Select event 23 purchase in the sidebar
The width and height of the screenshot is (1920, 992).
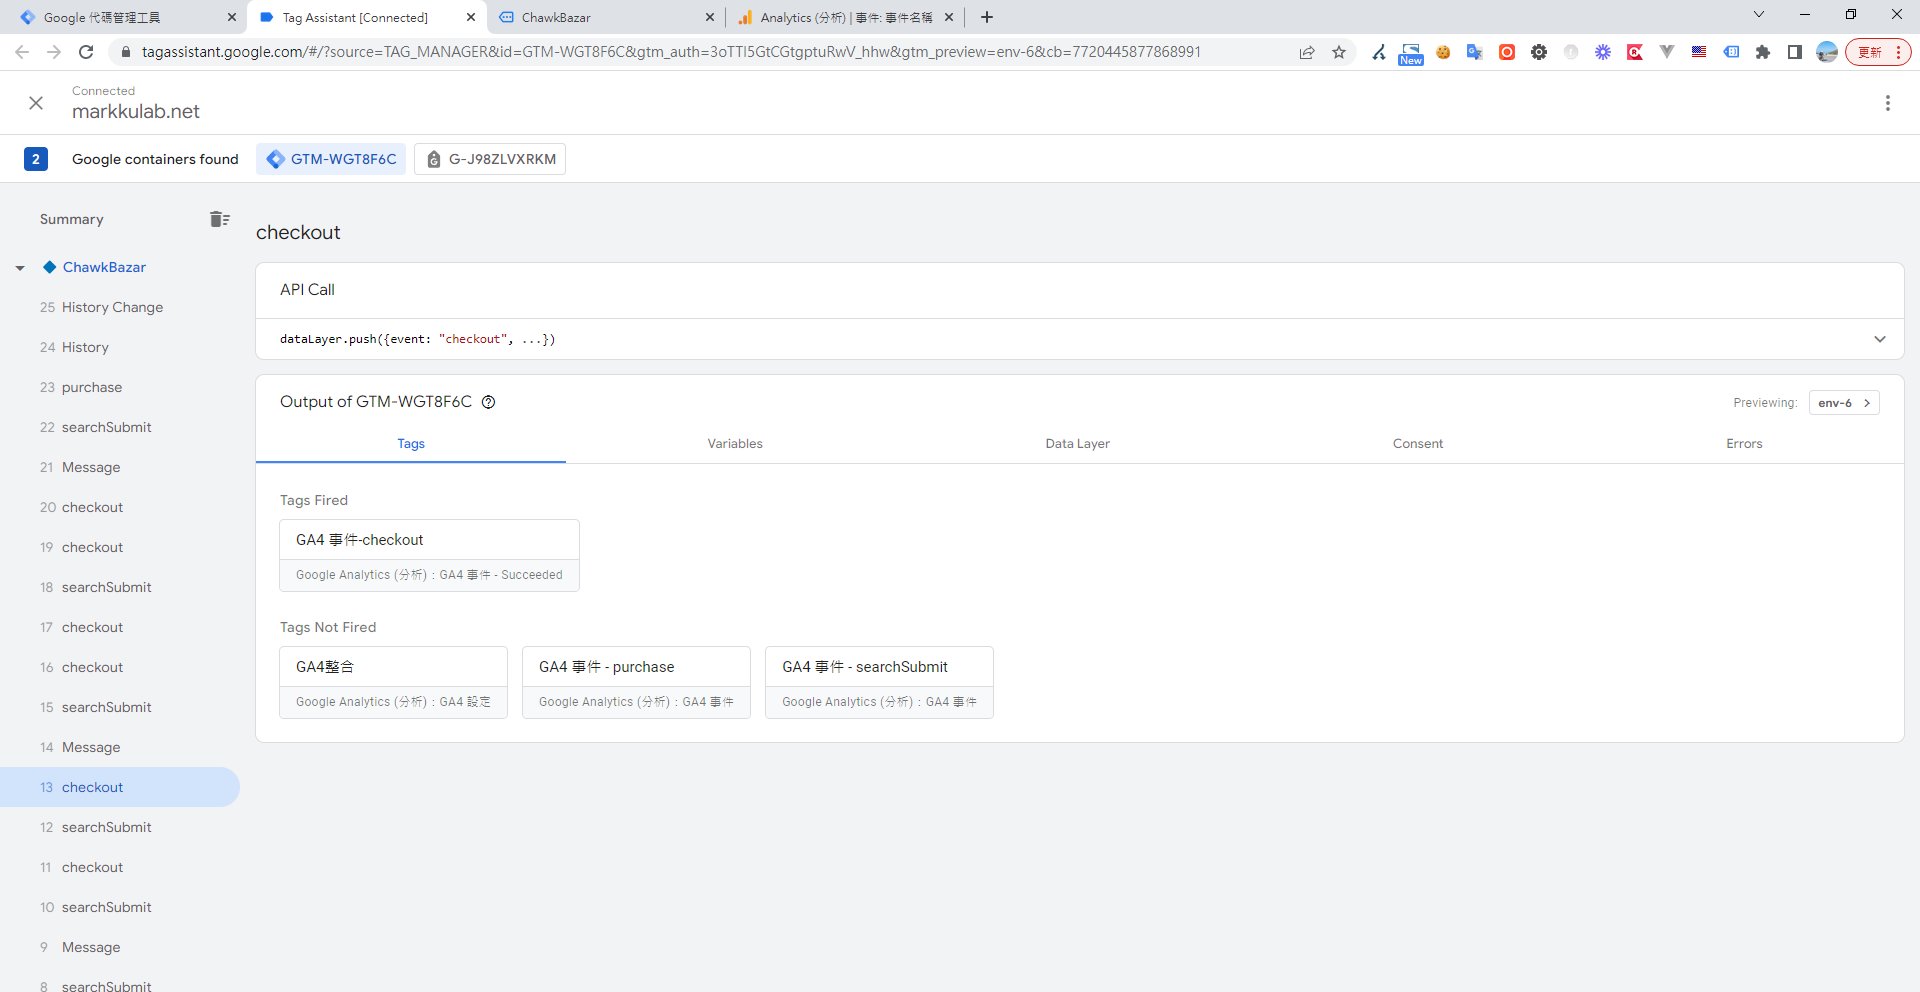pyautogui.click(x=91, y=387)
